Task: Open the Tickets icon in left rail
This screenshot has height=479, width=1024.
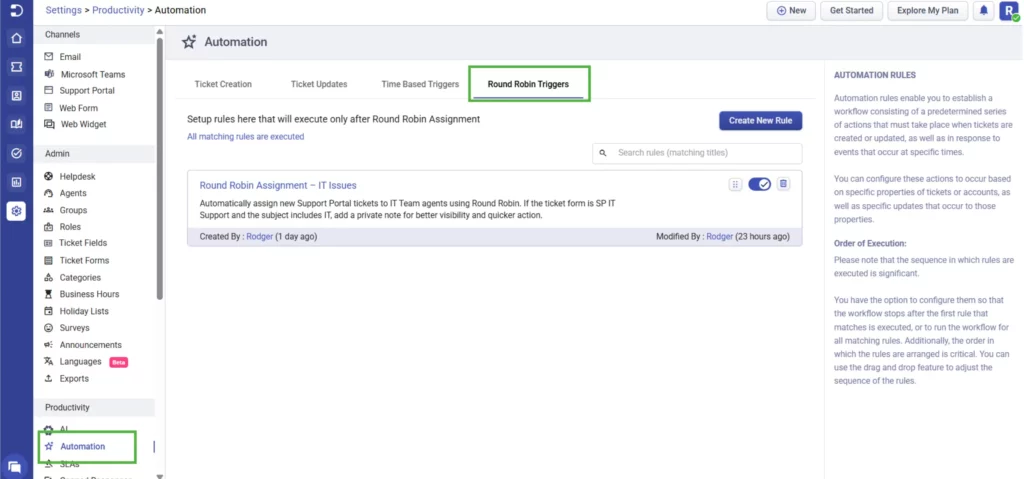Action: point(16,67)
